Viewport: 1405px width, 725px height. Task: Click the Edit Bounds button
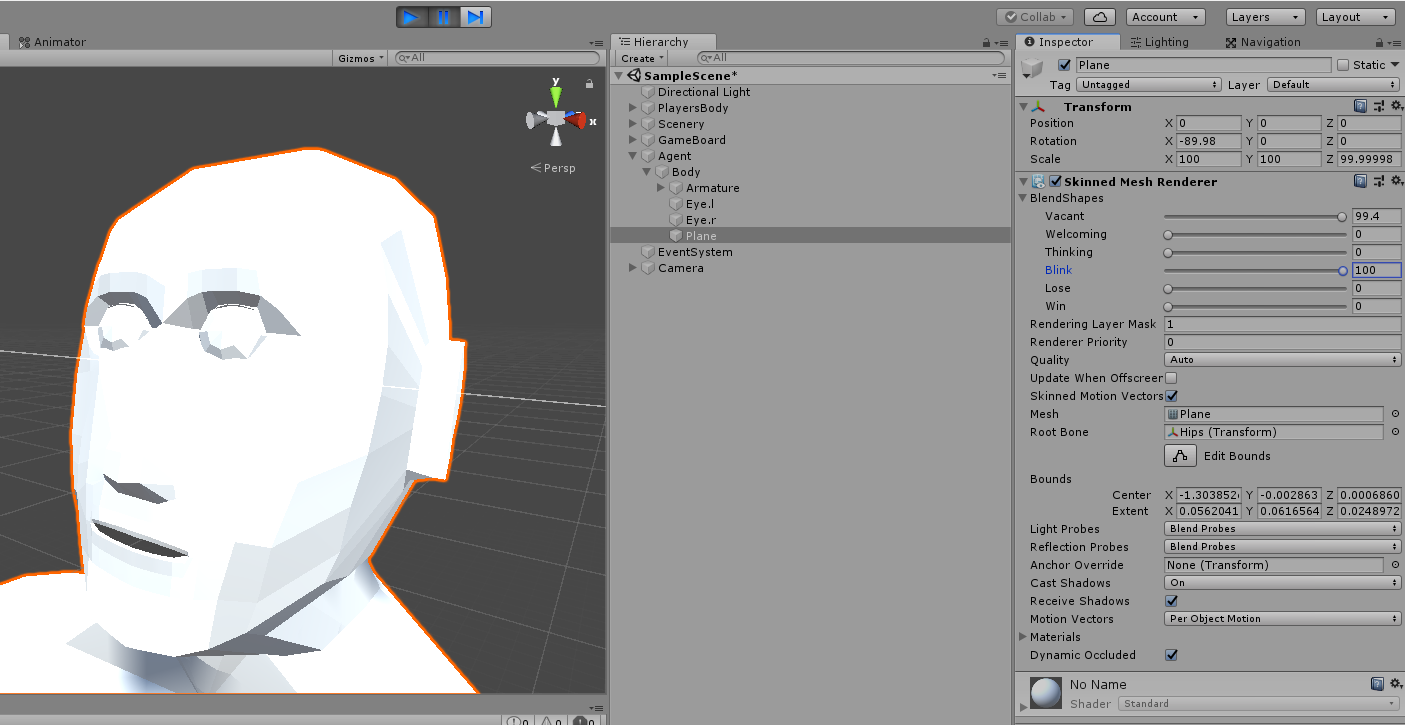1181,456
